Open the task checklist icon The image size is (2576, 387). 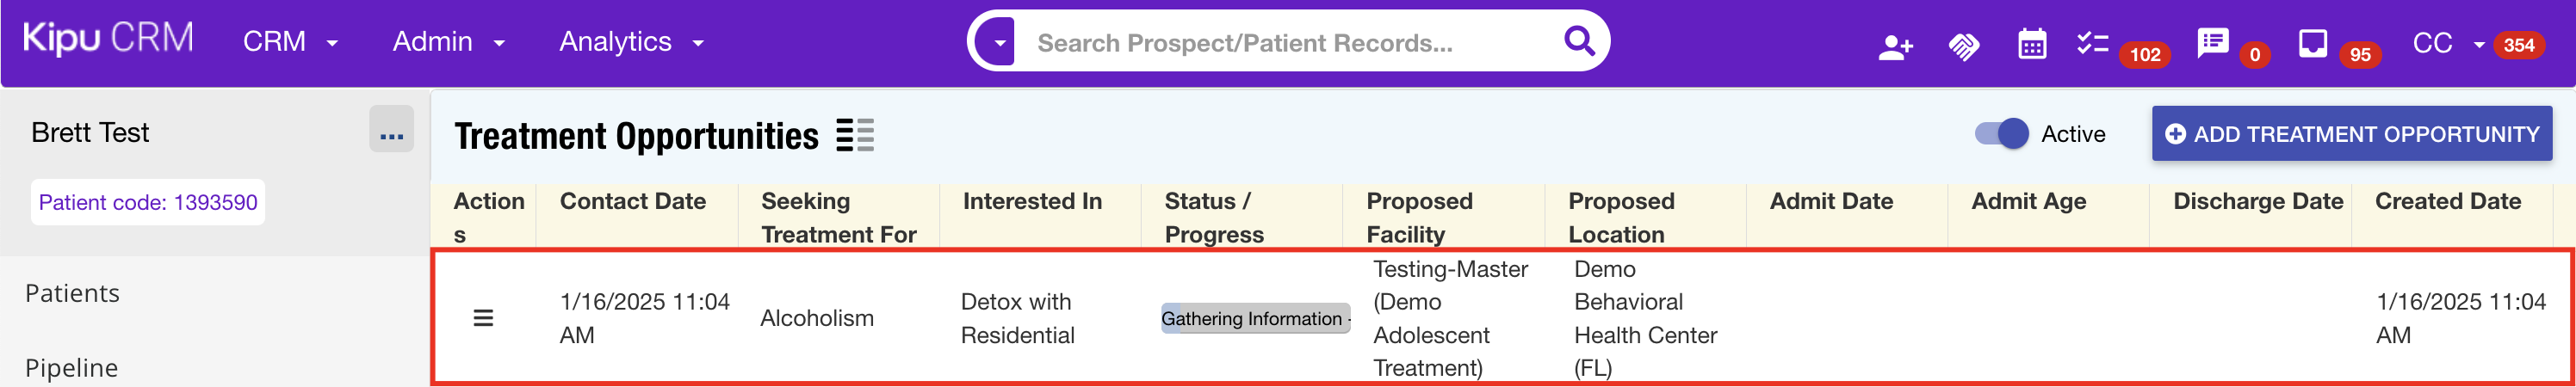point(2092,43)
